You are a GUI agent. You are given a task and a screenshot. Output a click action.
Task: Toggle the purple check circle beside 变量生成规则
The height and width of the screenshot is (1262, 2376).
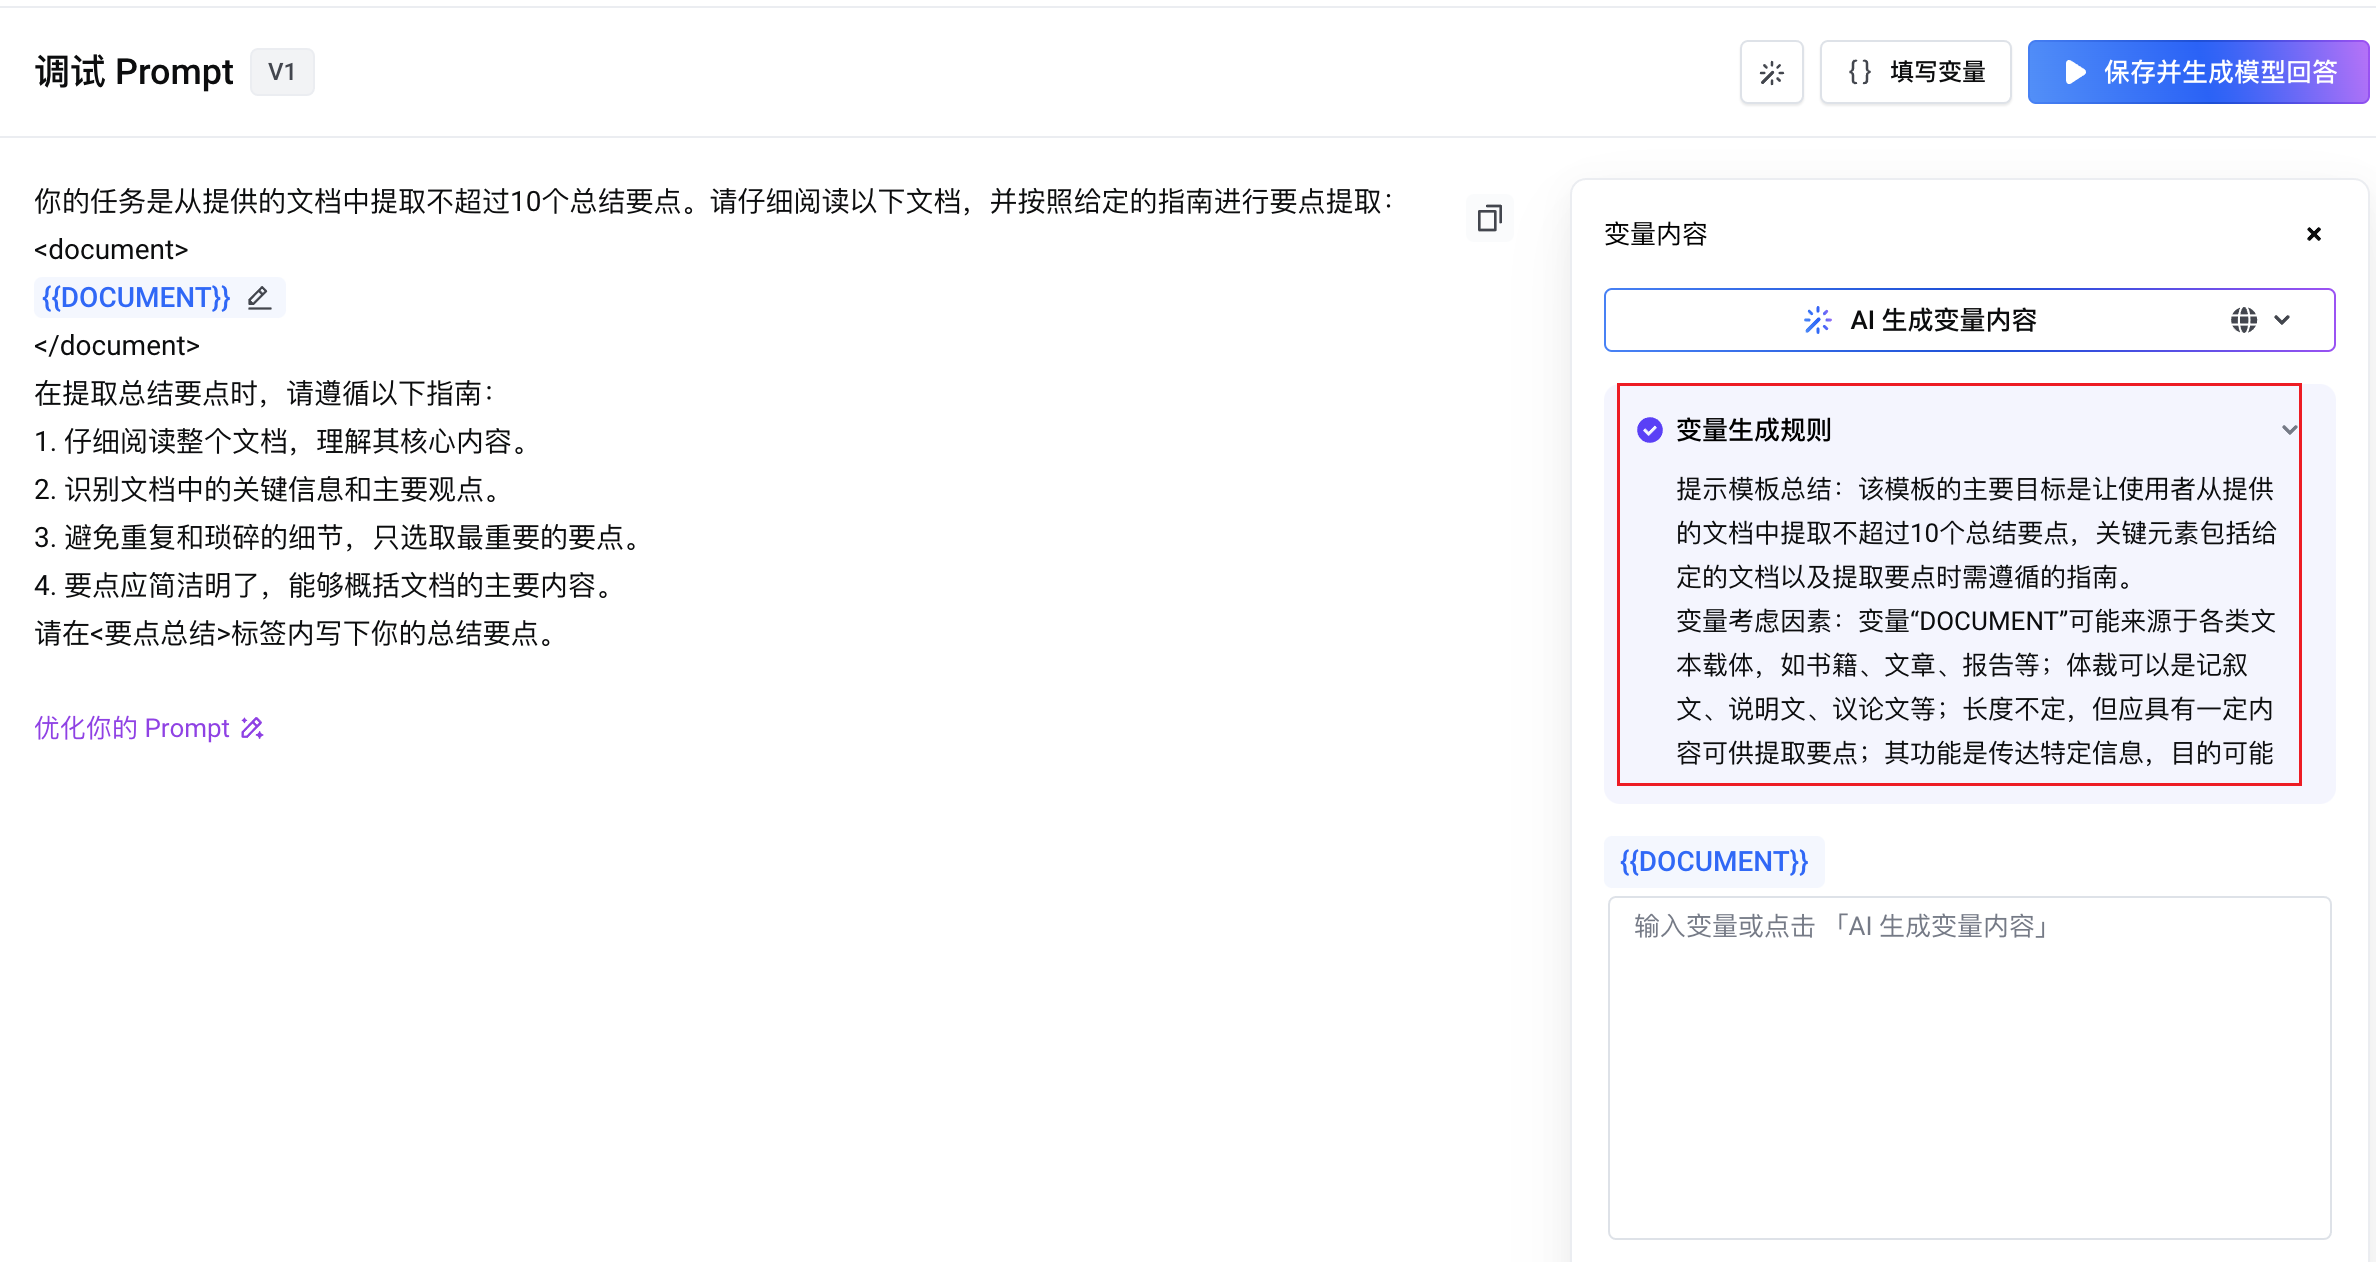(1649, 430)
